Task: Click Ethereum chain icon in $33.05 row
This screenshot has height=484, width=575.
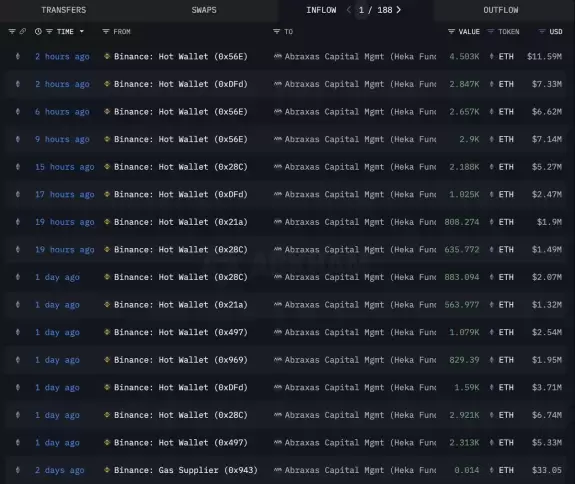Action: pos(18,470)
